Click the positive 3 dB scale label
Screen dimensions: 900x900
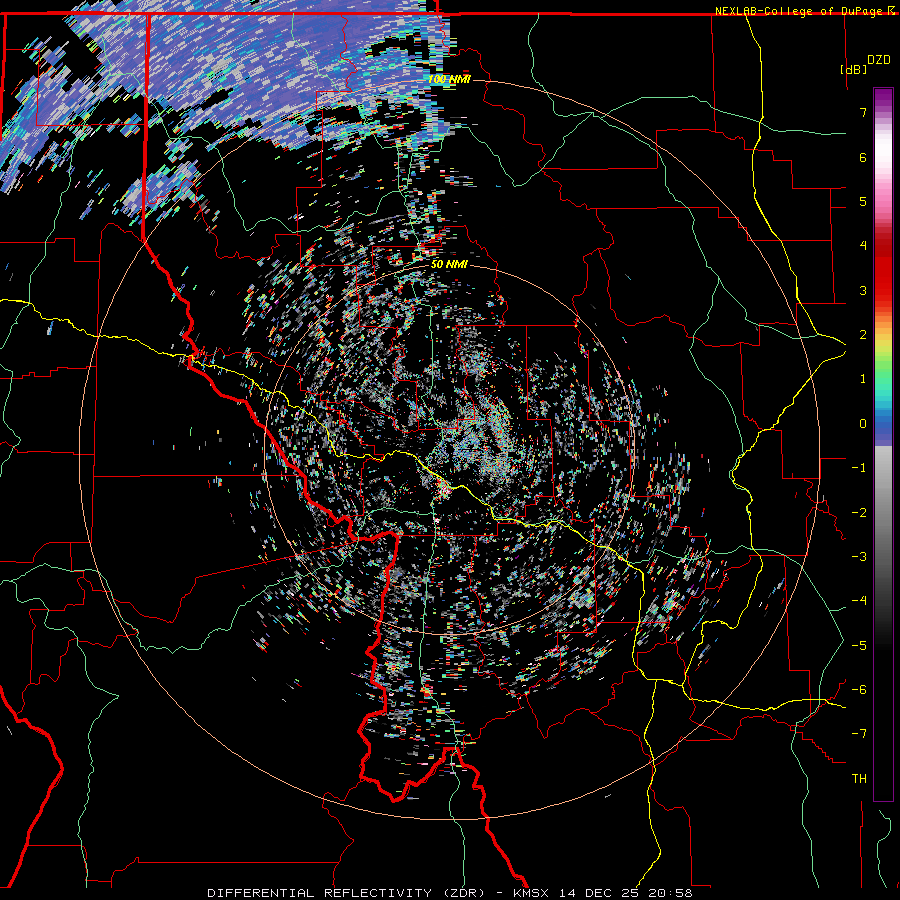tap(863, 290)
